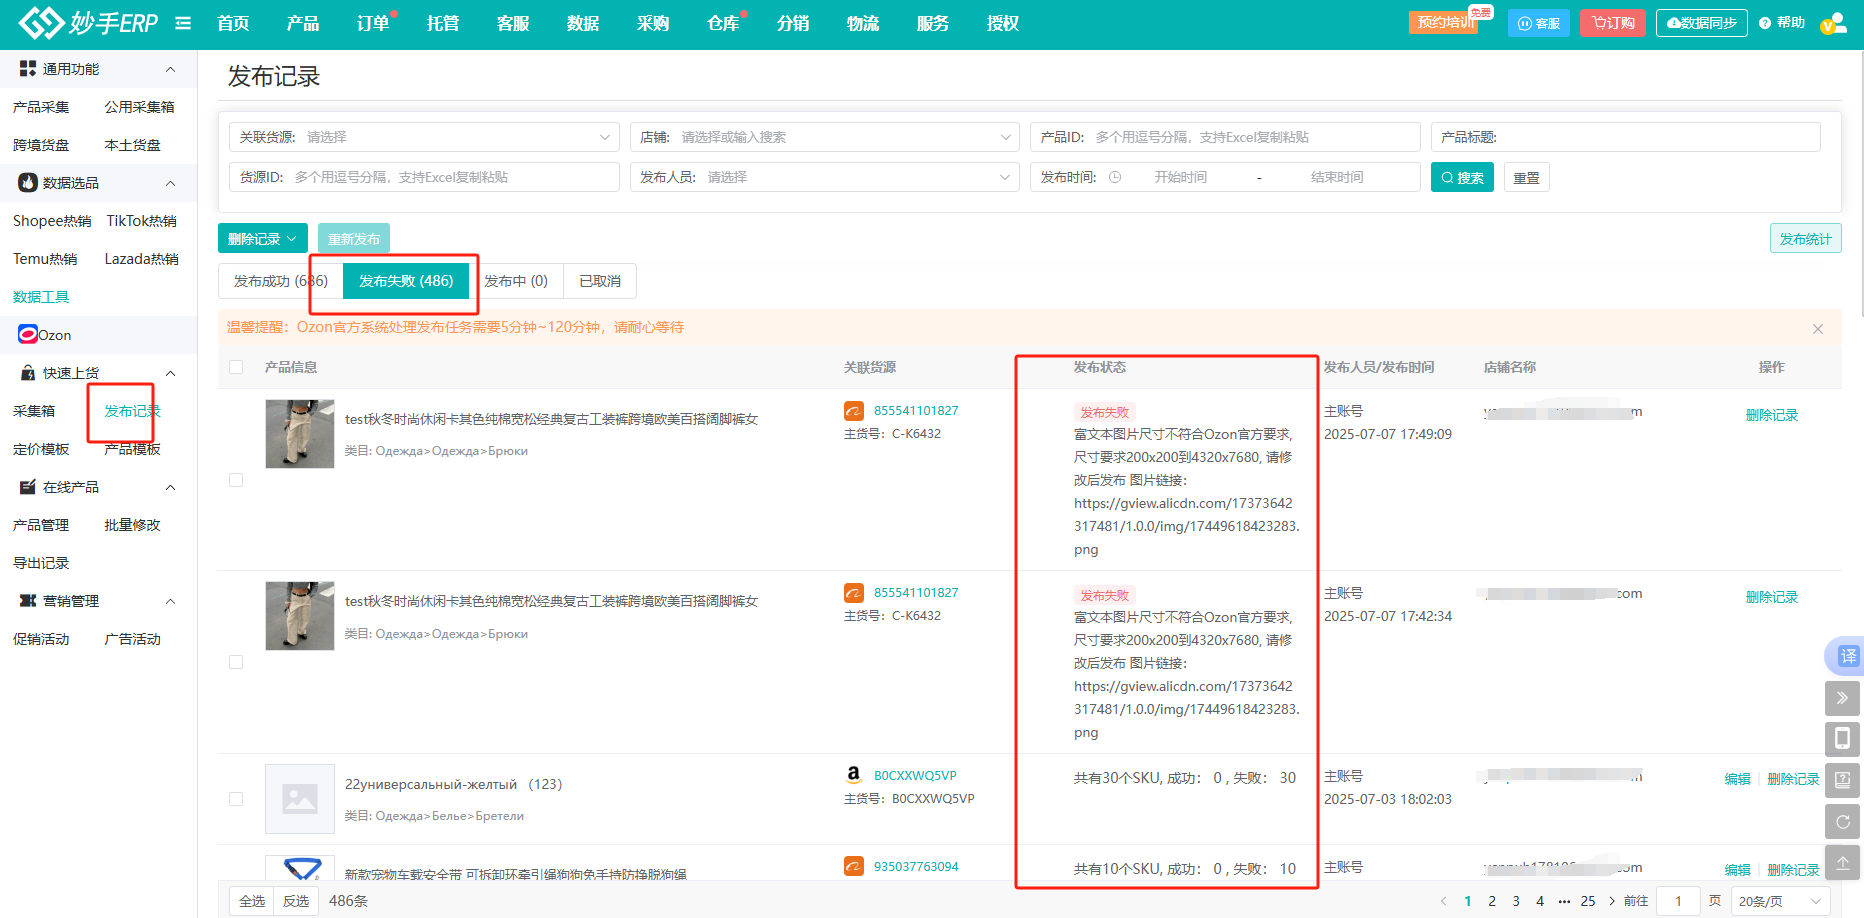
Task: Open the 关联货源 dropdown filter
Action: click(424, 137)
